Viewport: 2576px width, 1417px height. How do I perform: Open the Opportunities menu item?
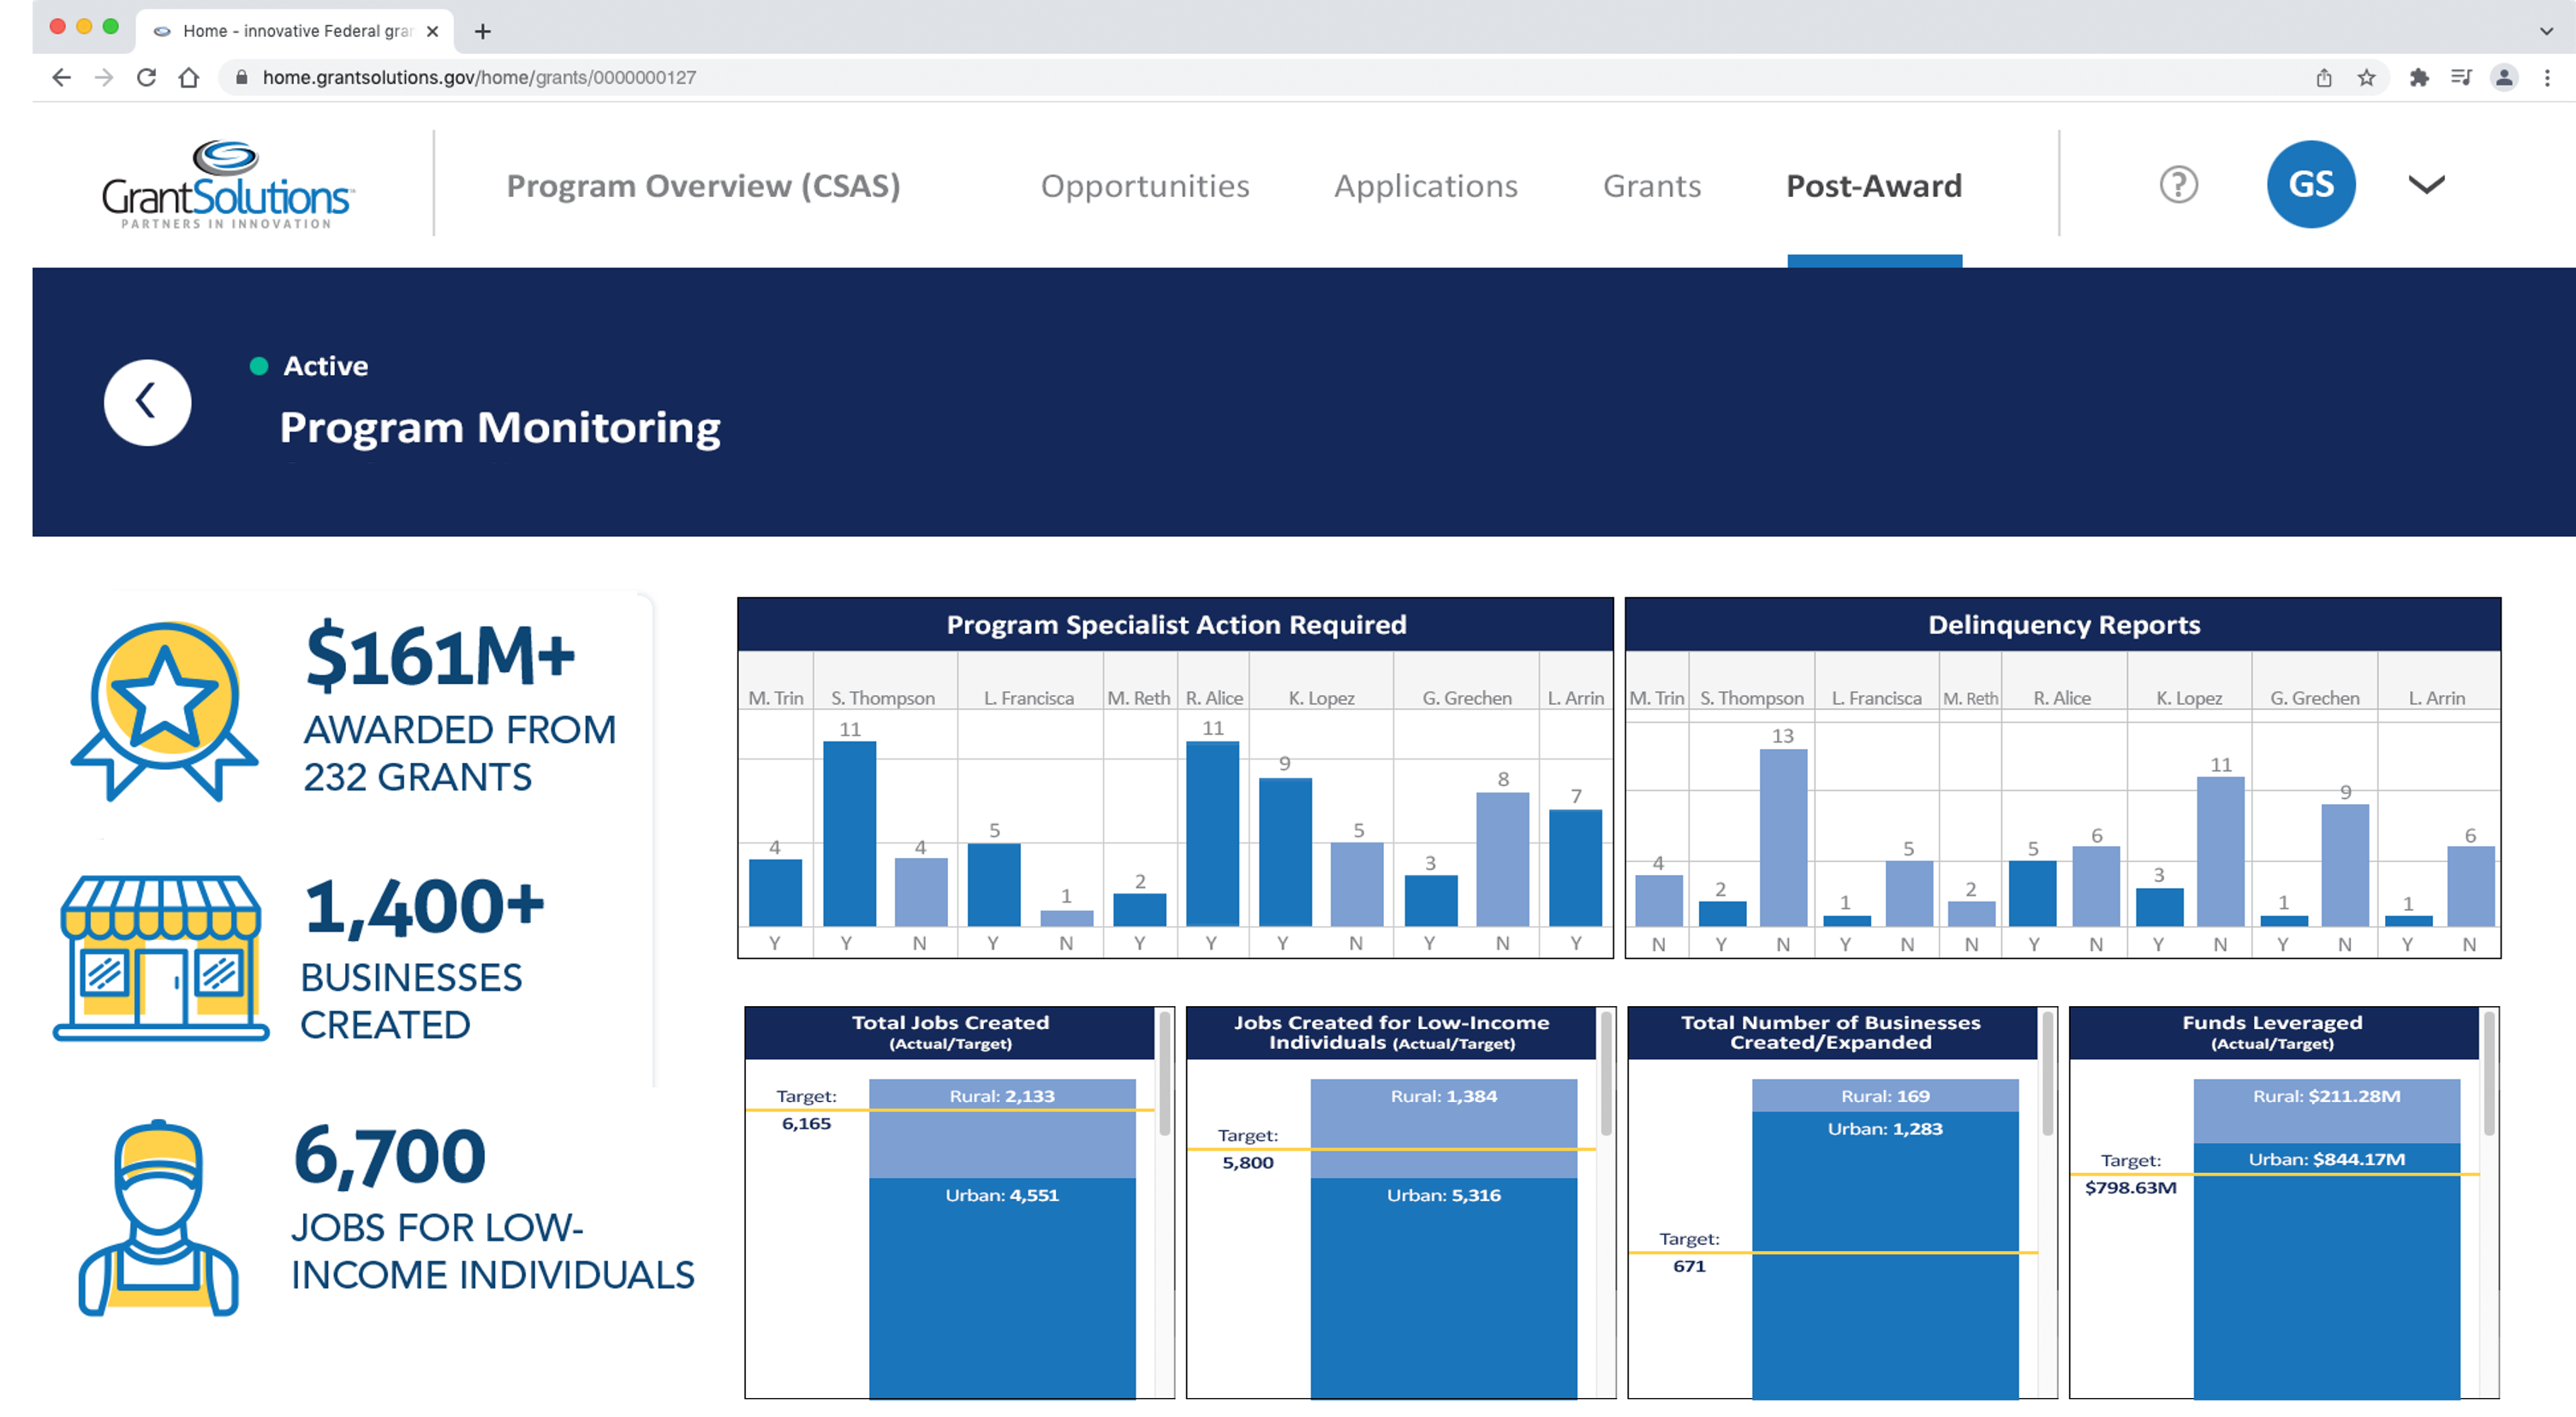pos(1145,185)
